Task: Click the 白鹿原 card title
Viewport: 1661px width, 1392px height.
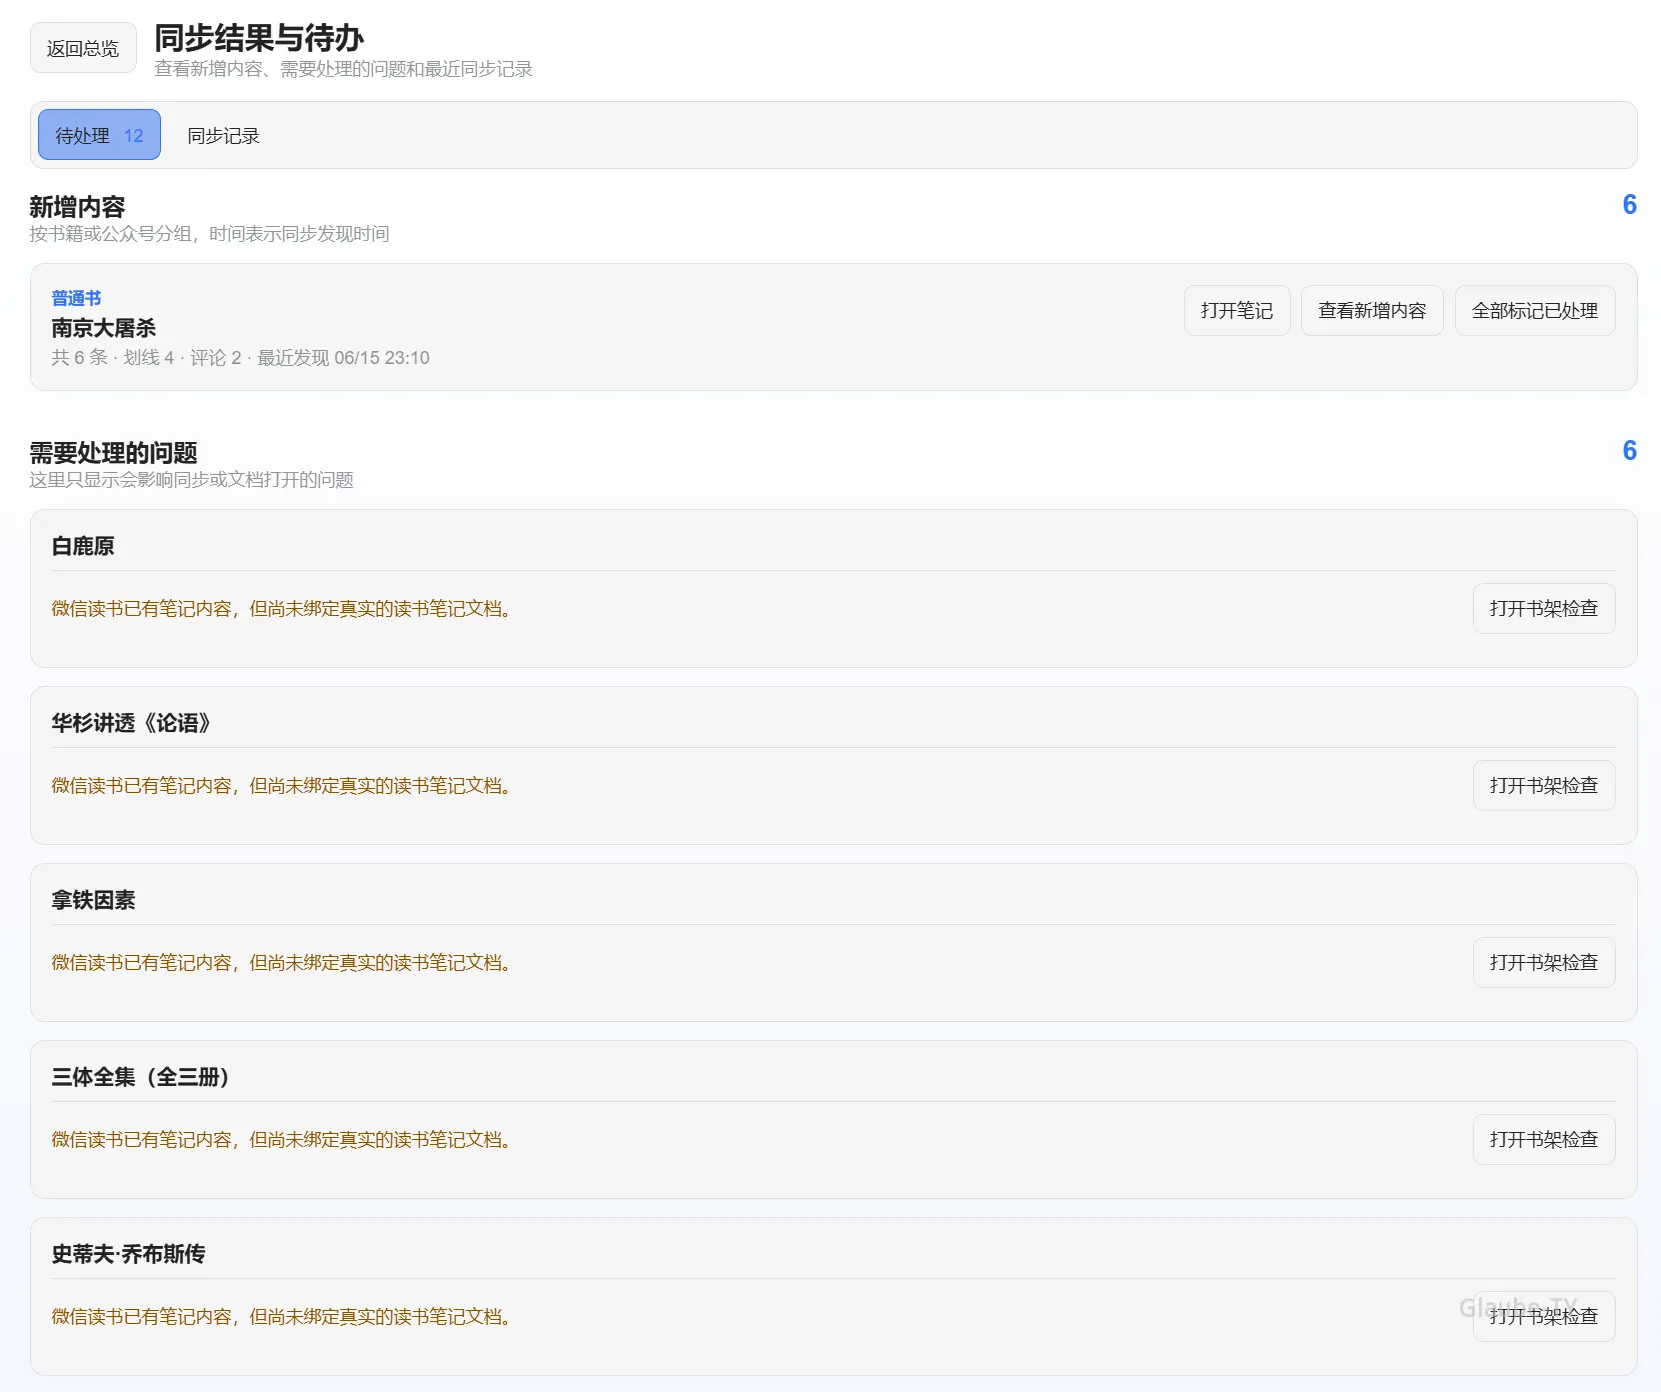Action: click(x=83, y=546)
